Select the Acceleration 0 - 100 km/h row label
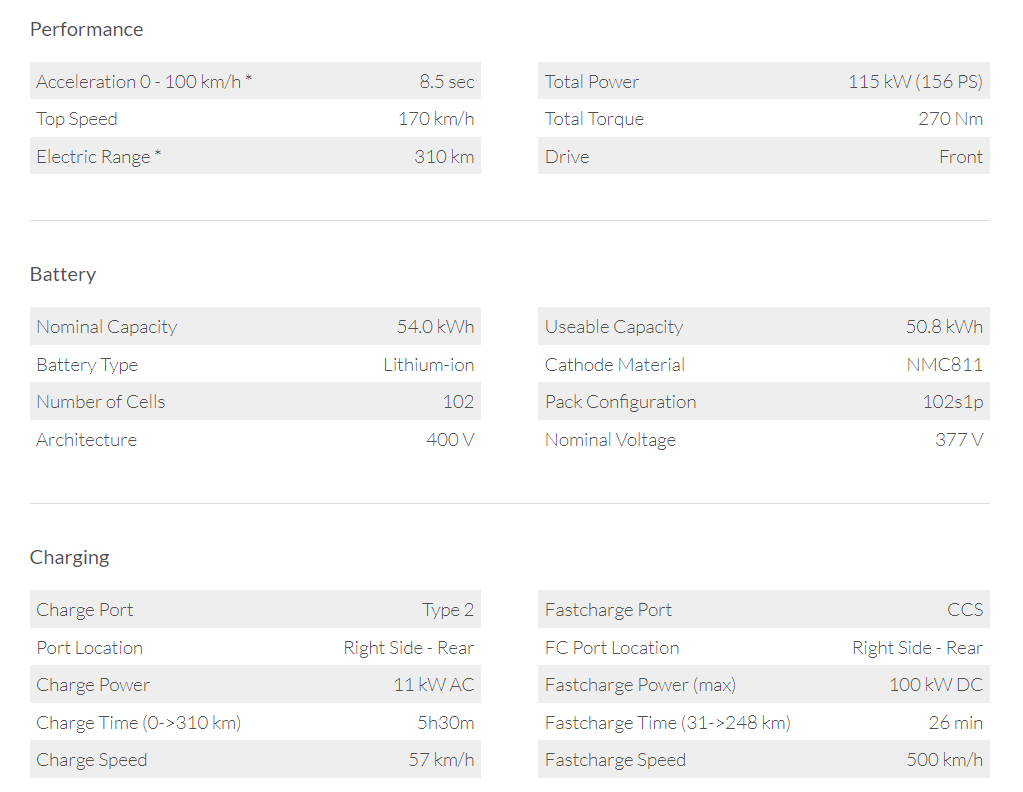Screen dimensions: 1023x792 (144, 82)
